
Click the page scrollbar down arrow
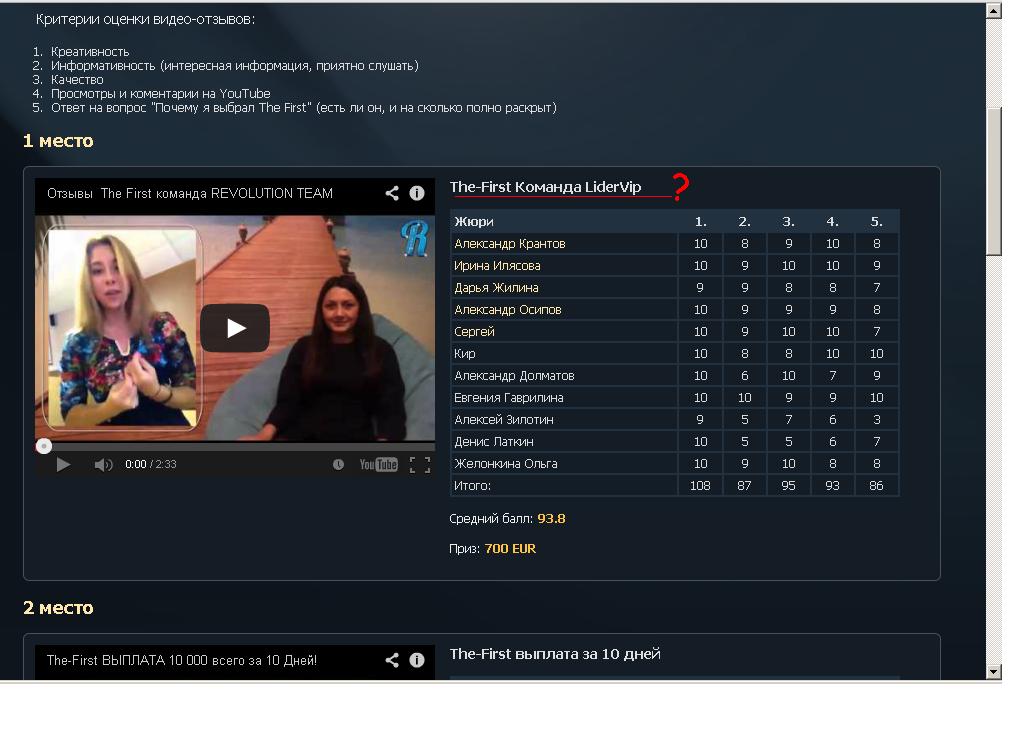(993, 671)
